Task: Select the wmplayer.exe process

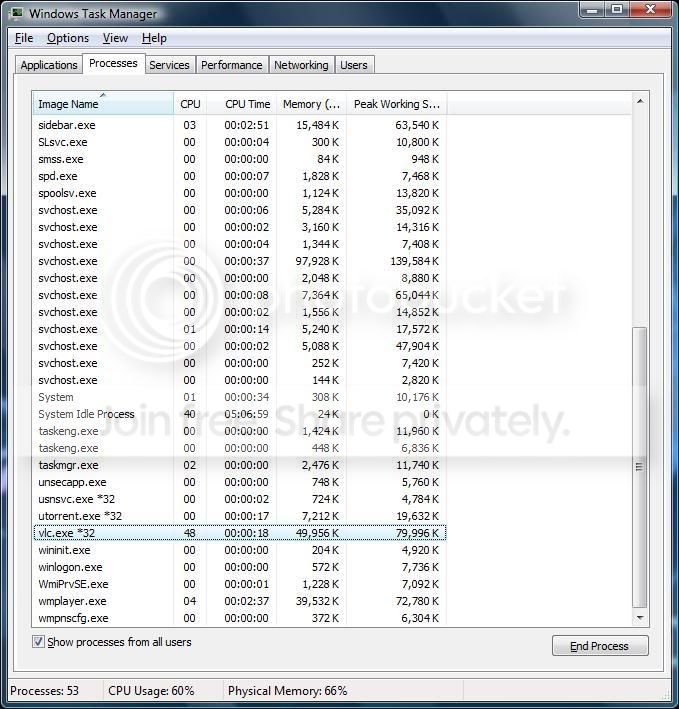Action: (x=240, y=601)
